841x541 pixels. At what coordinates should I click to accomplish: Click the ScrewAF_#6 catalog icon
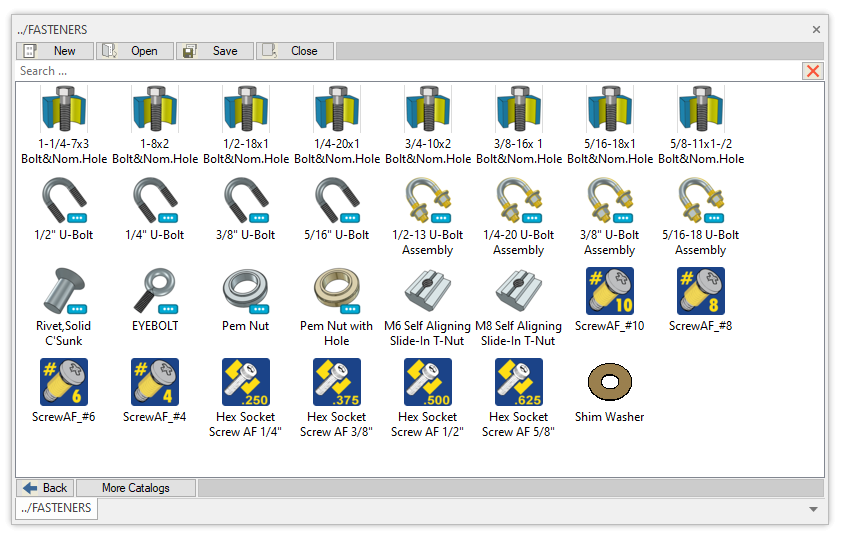pyautogui.click(x=64, y=382)
